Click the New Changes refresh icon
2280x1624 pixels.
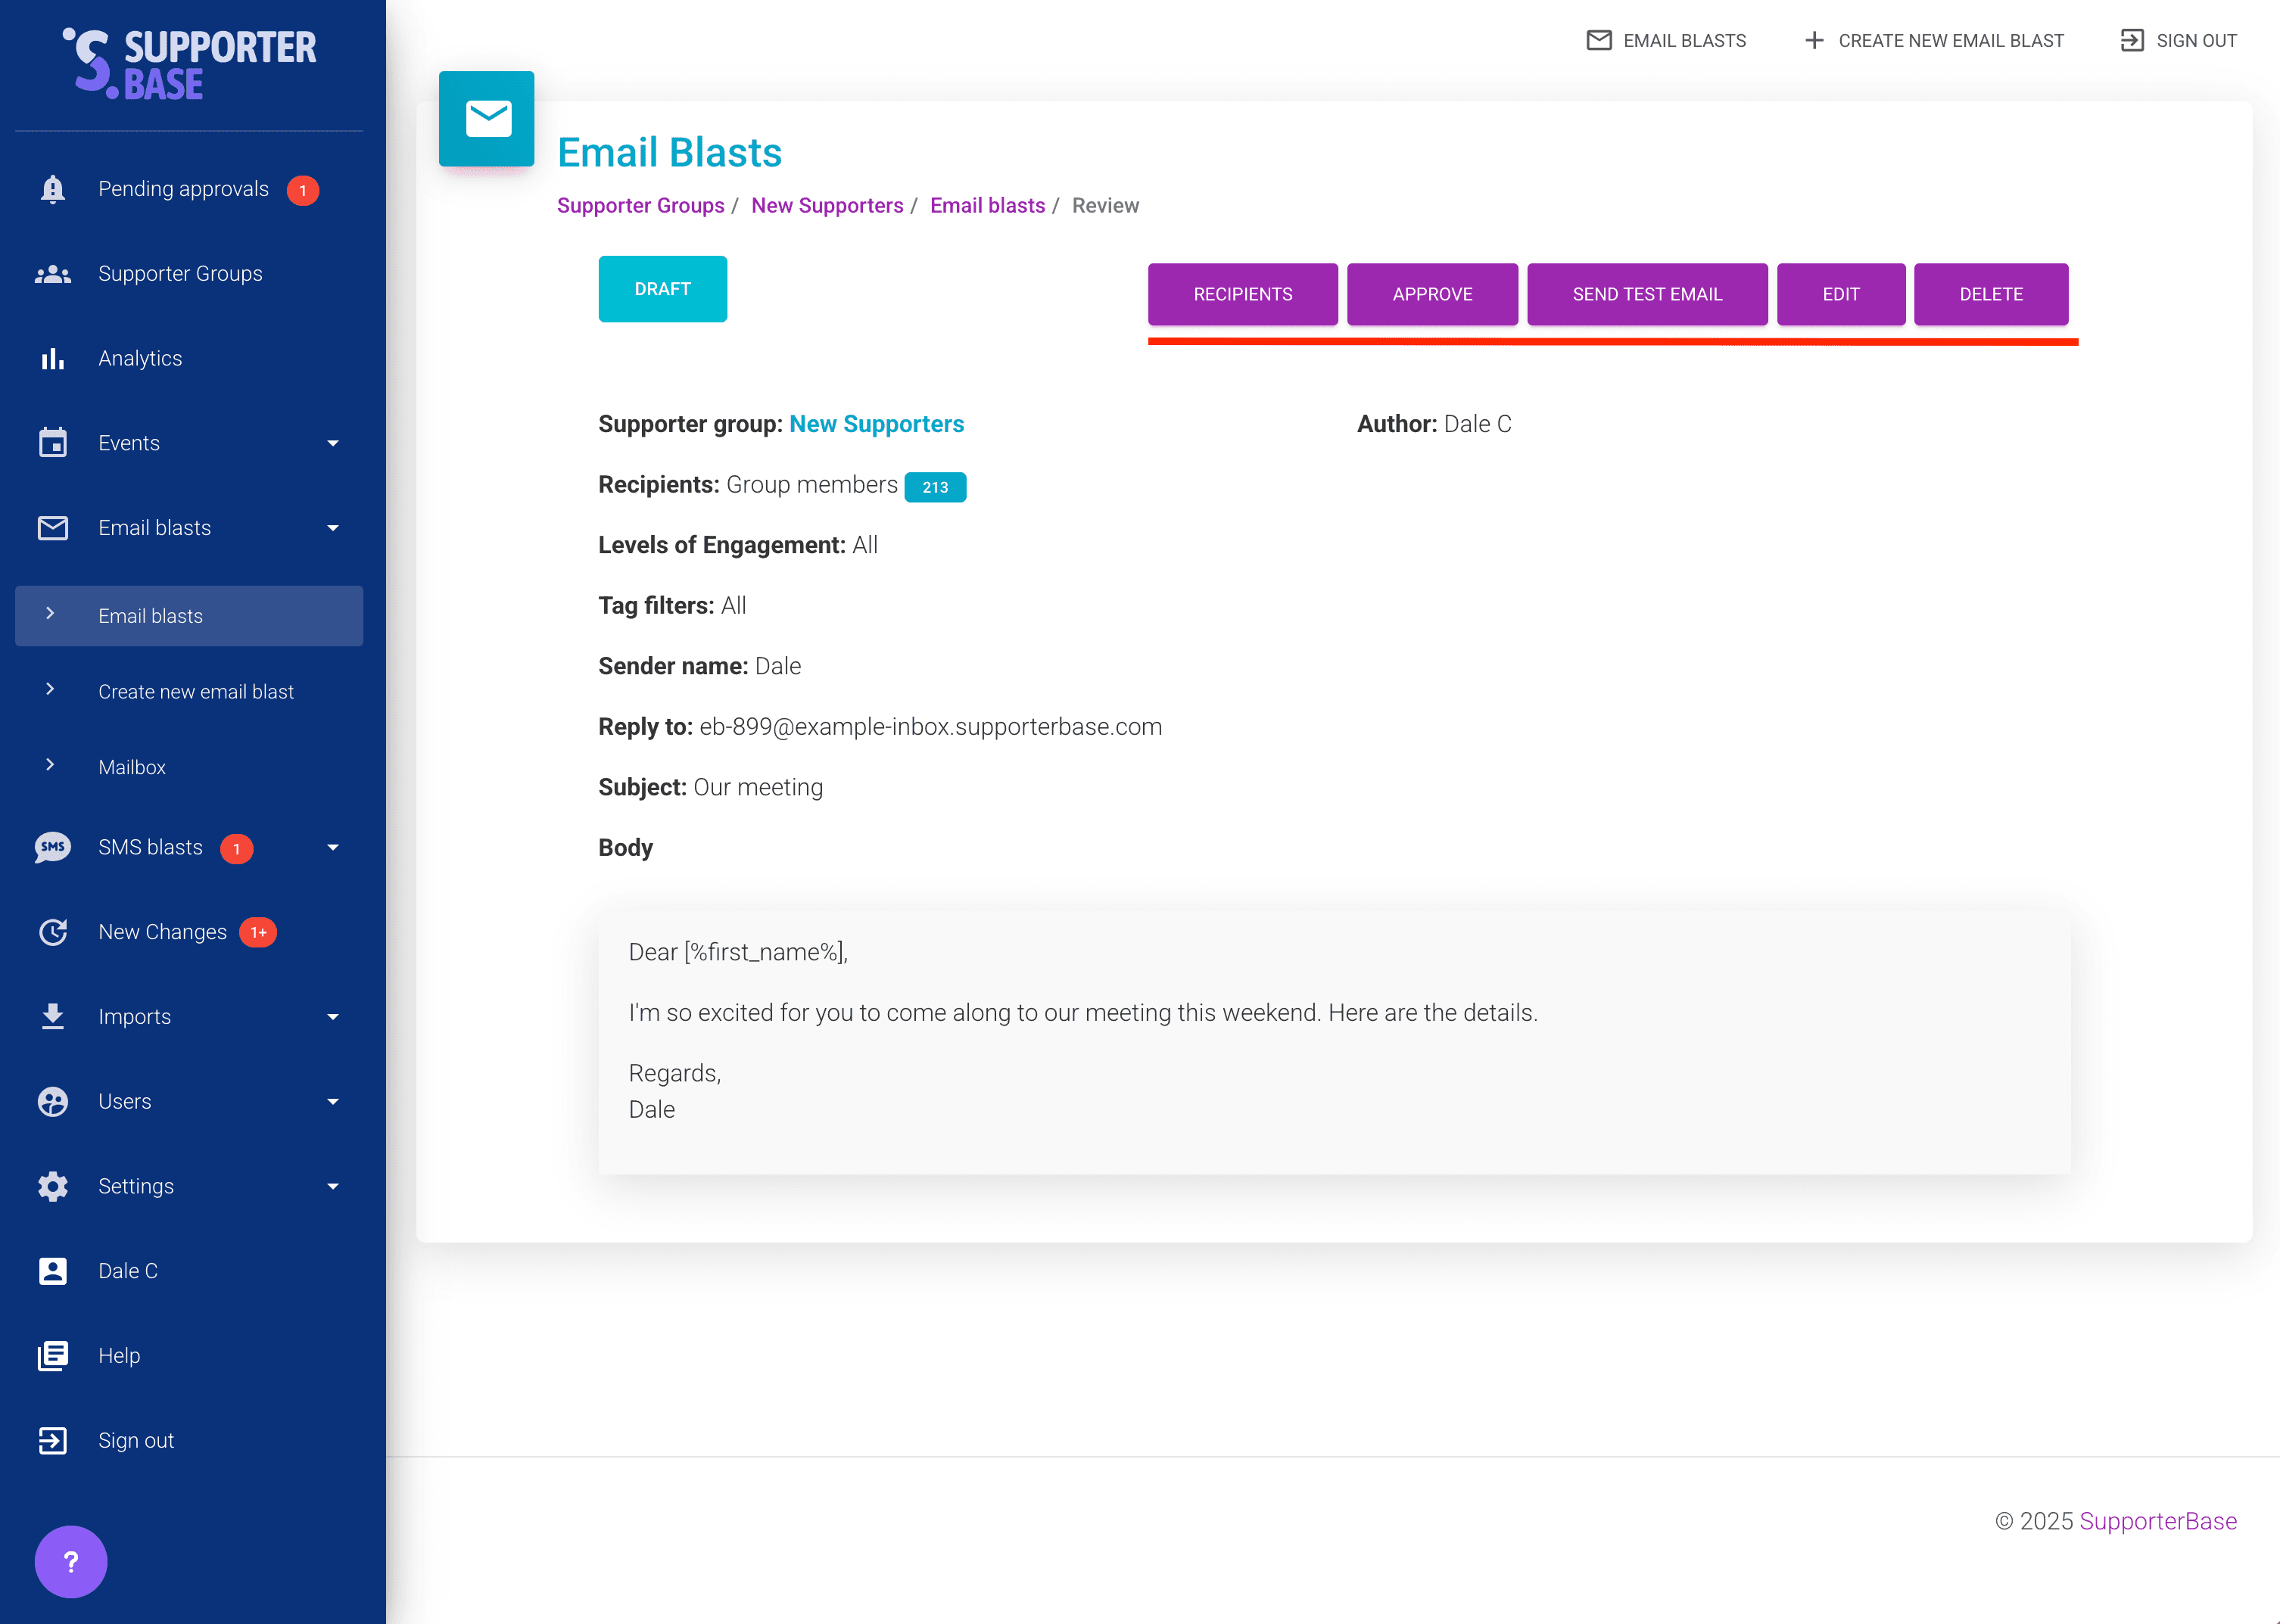53,932
